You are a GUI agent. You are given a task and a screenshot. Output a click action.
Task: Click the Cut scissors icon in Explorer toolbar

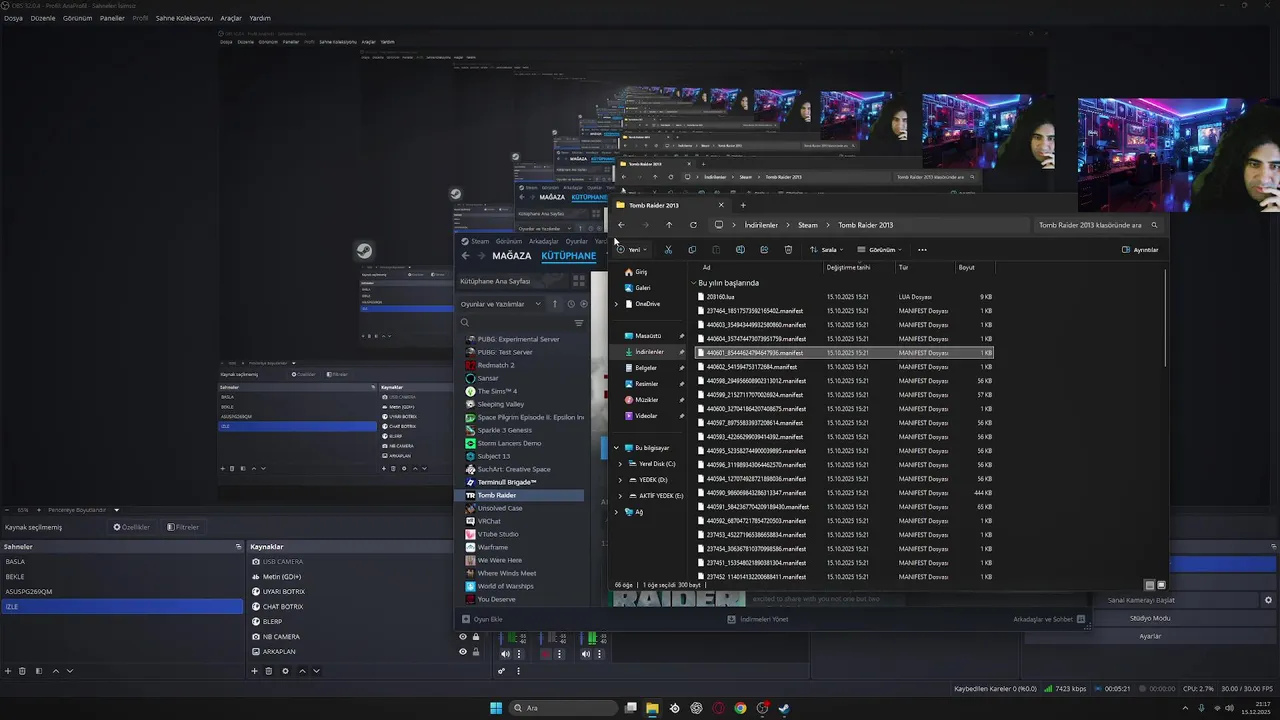click(668, 250)
